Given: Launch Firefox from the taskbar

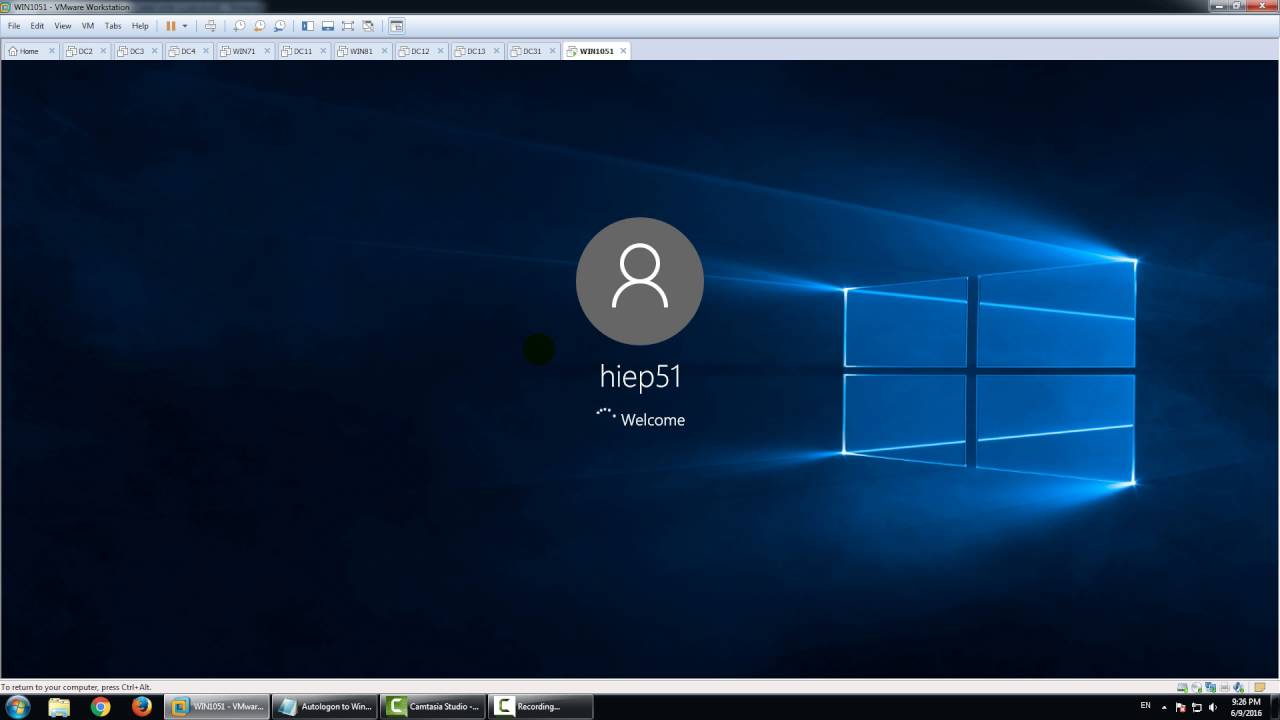Looking at the screenshot, I should point(141,706).
